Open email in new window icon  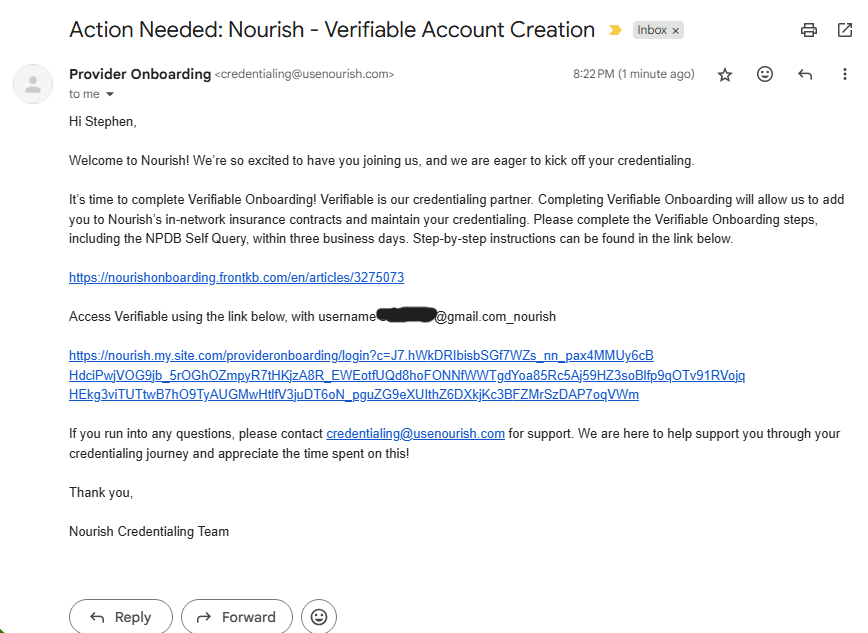(845, 30)
